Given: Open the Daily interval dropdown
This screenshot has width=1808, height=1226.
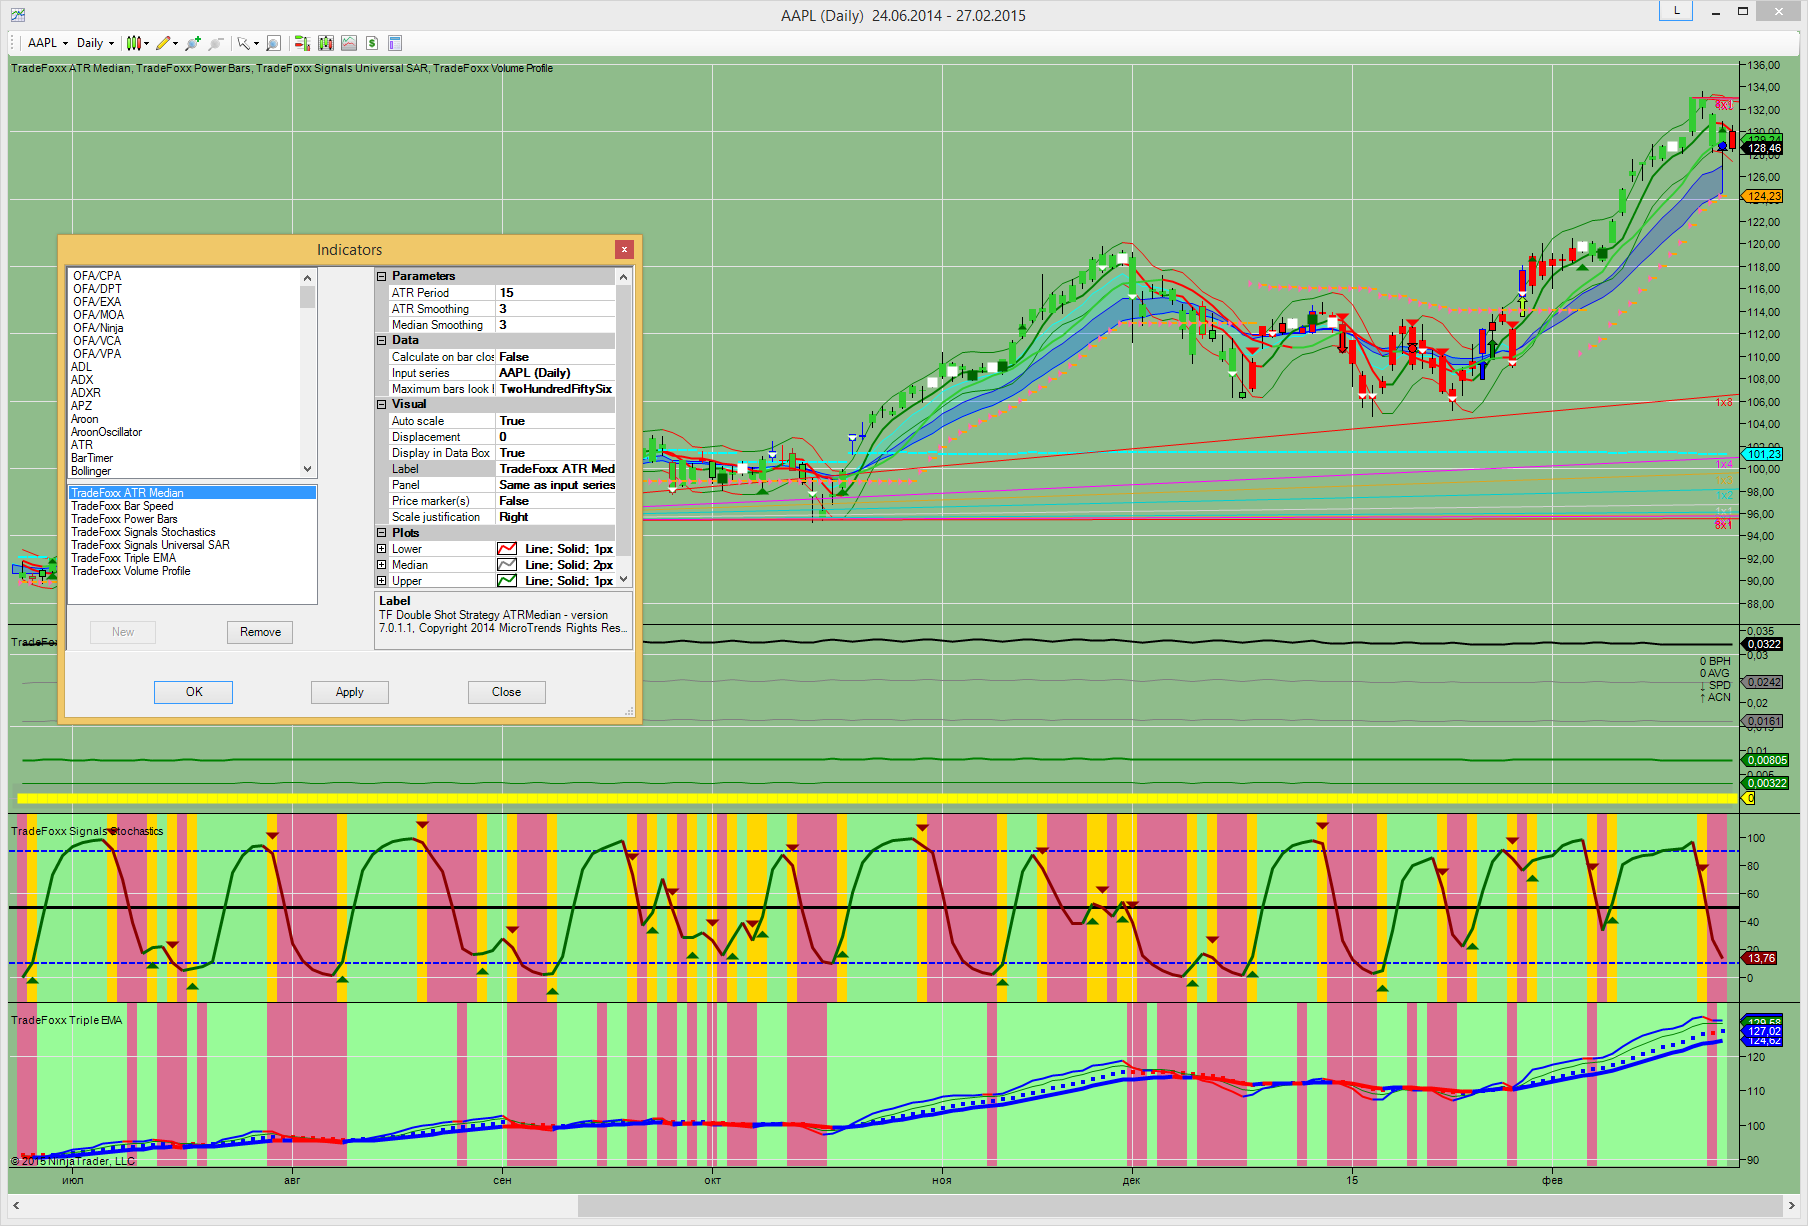Looking at the screenshot, I should (96, 43).
